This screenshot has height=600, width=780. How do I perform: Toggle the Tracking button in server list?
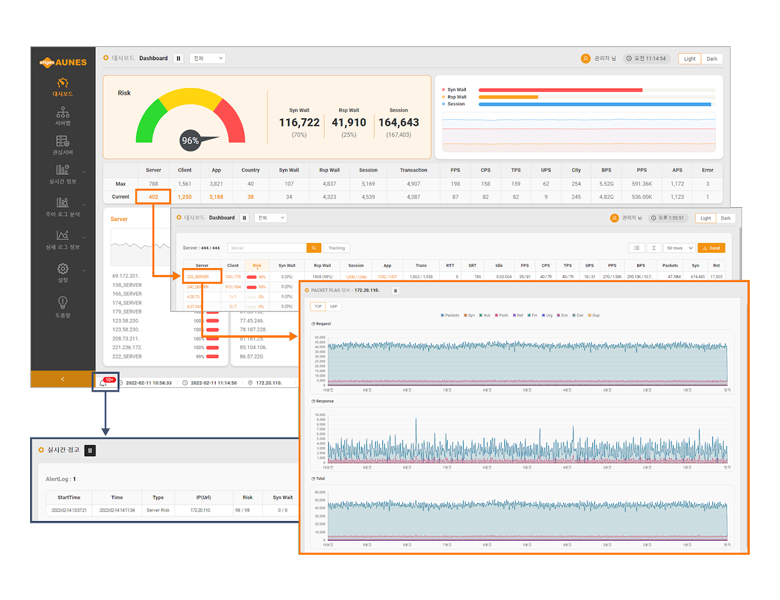pos(337,248)
